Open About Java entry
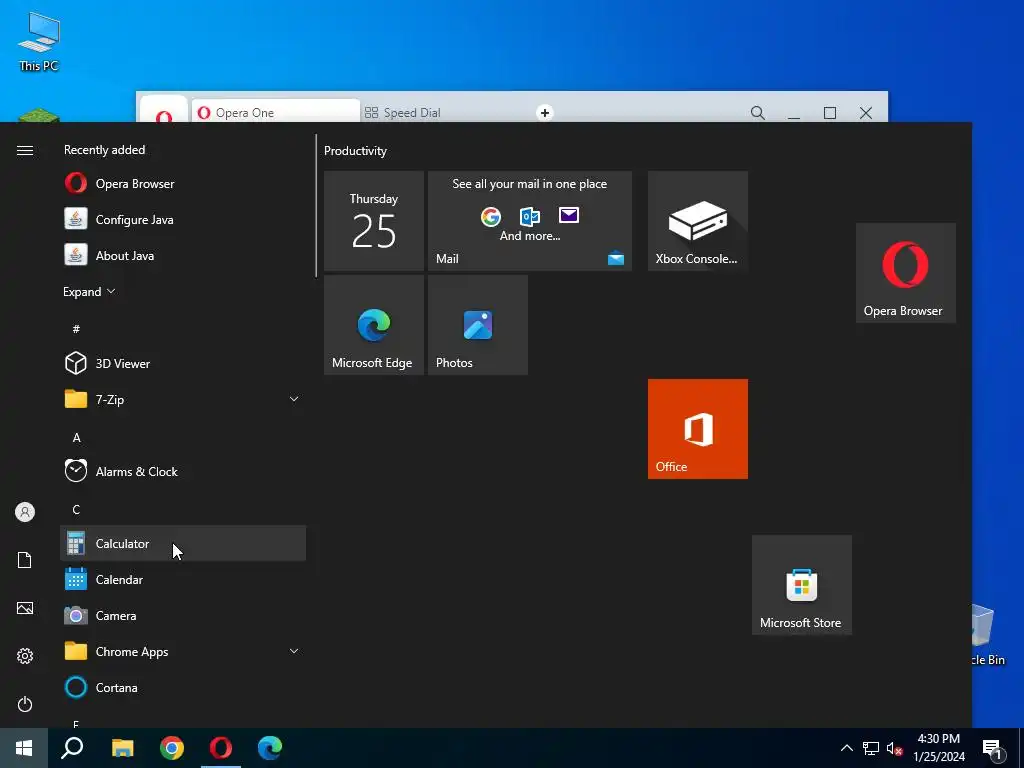 (x=183, y=255)
